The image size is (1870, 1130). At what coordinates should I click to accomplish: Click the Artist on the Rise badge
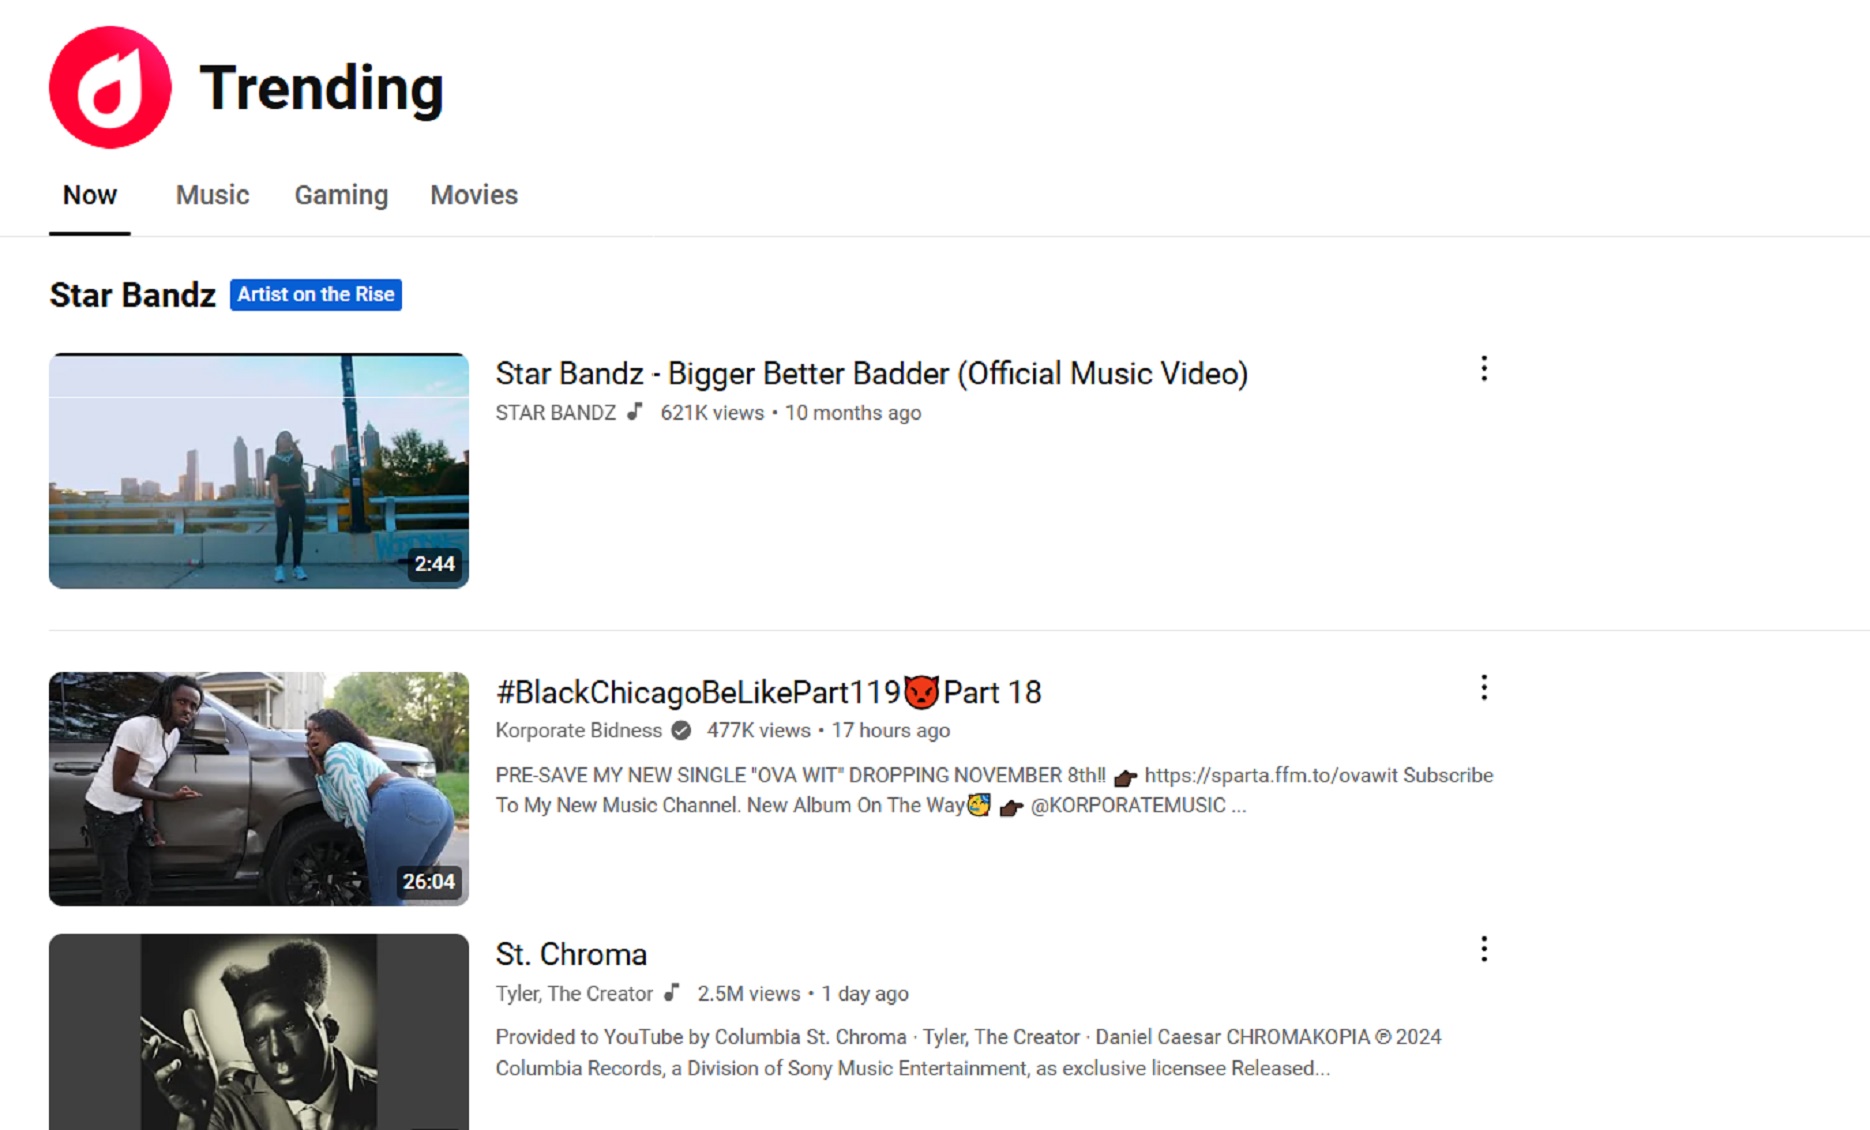click(316, 295)
